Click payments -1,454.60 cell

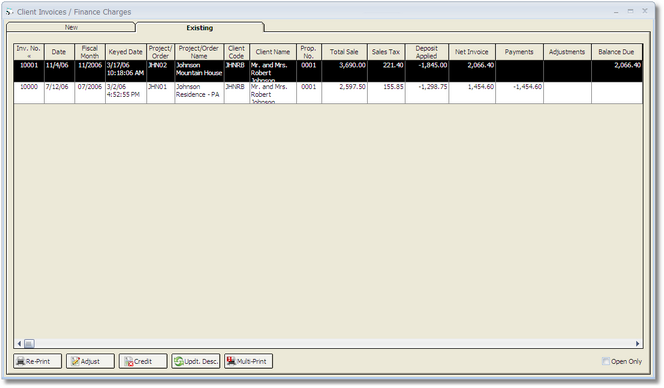click(x=519, y=93)
